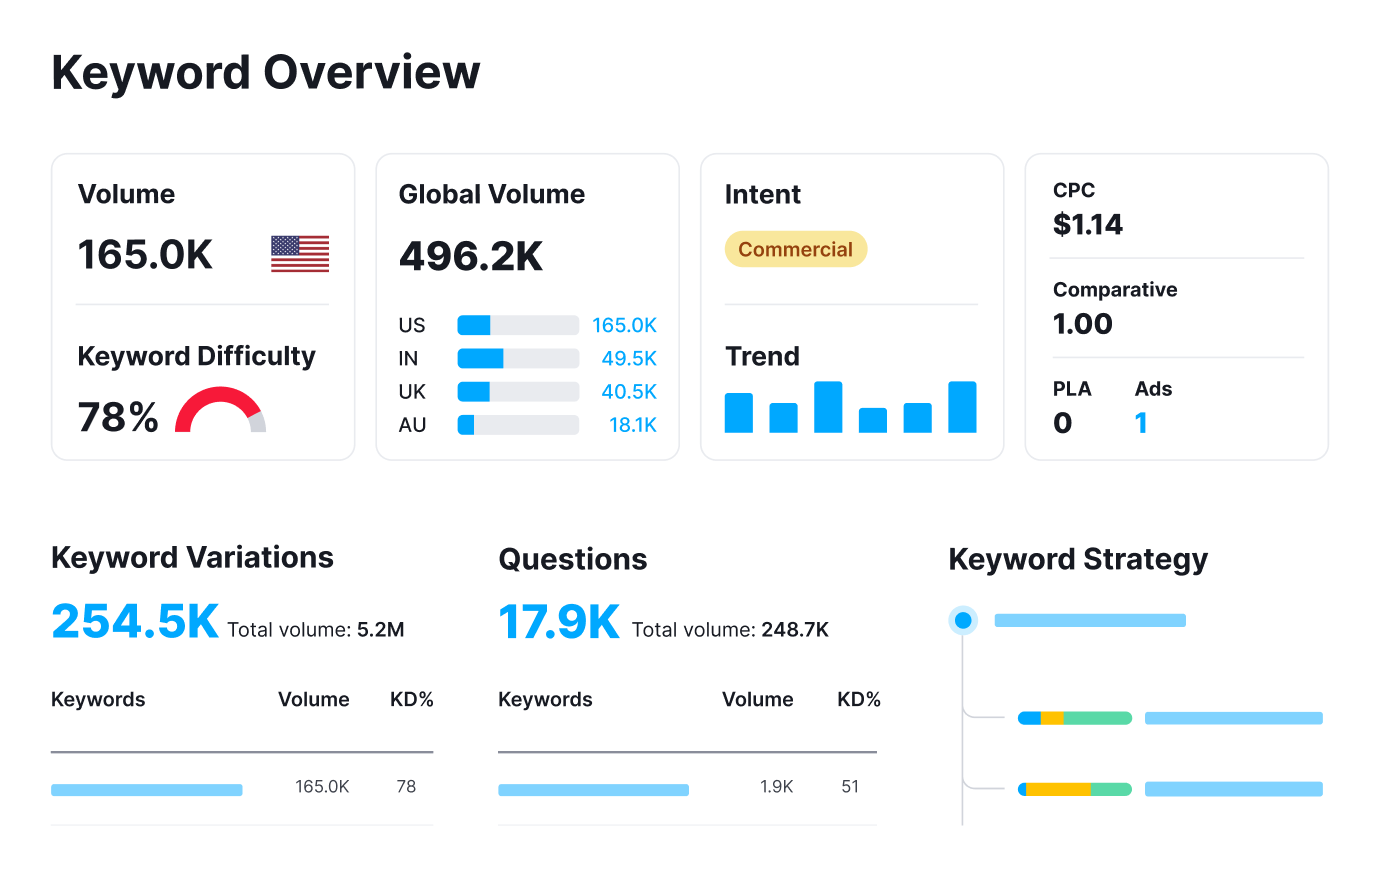The width and height of the screenshot is (1380, 876).
Task: Click the root node in Keyword Strategy tree
Action: pyautogui.click(x=962, y=620)
